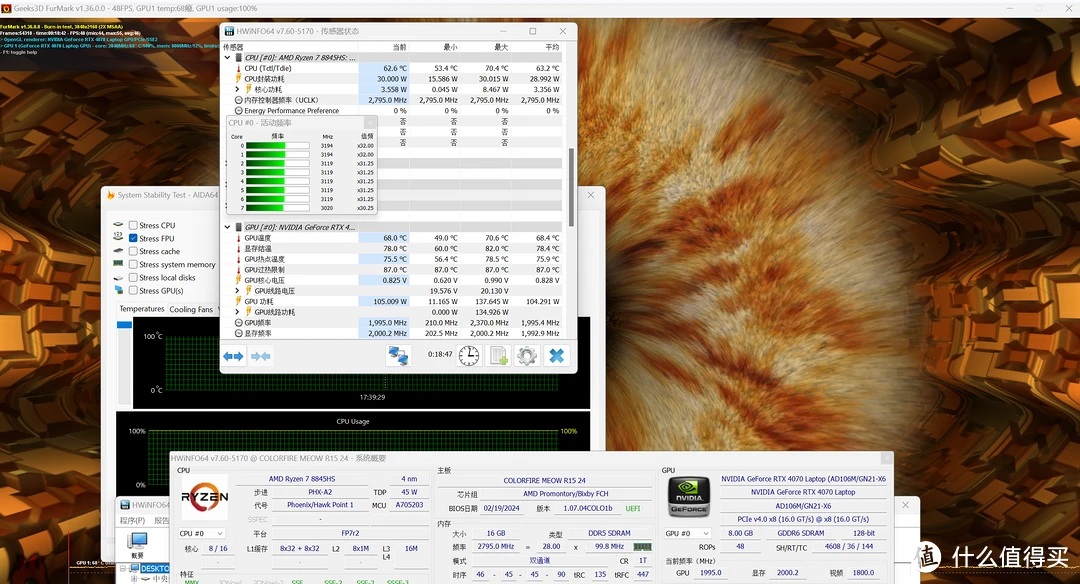Click the Core 0 frequency bar
1080x584 pixels.
(x=278, y=145)
